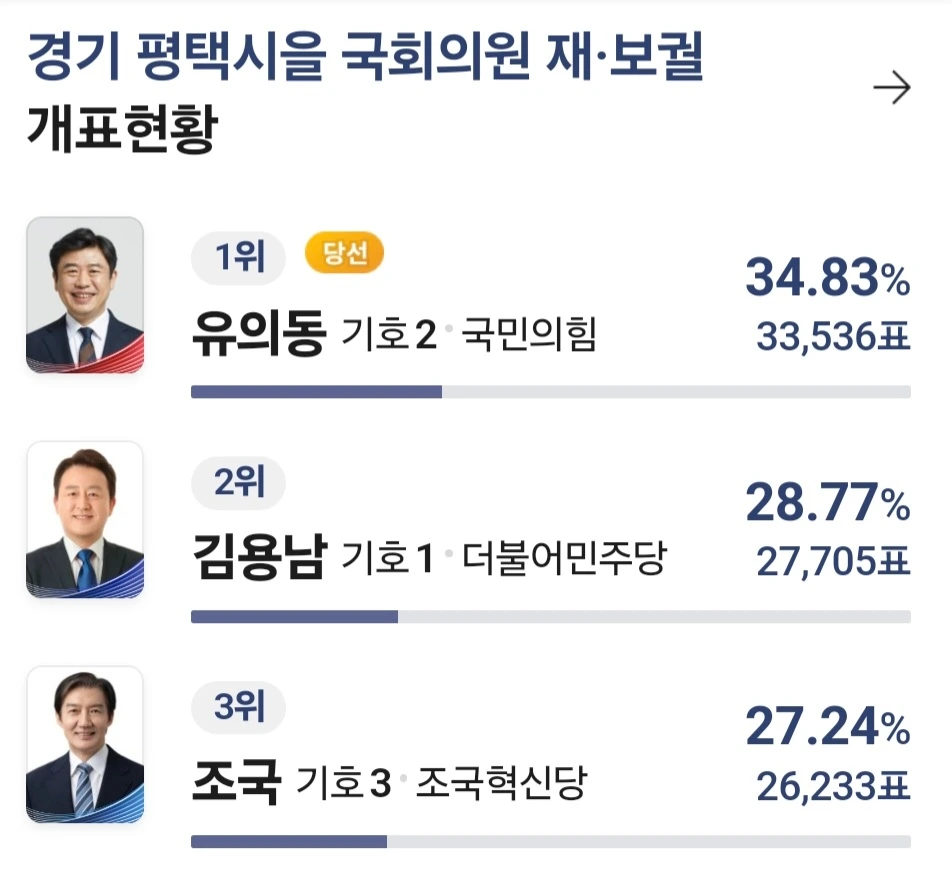Click 조국's vote share progress bar
The image size is (952, 884).
click(x=551, y=841)
